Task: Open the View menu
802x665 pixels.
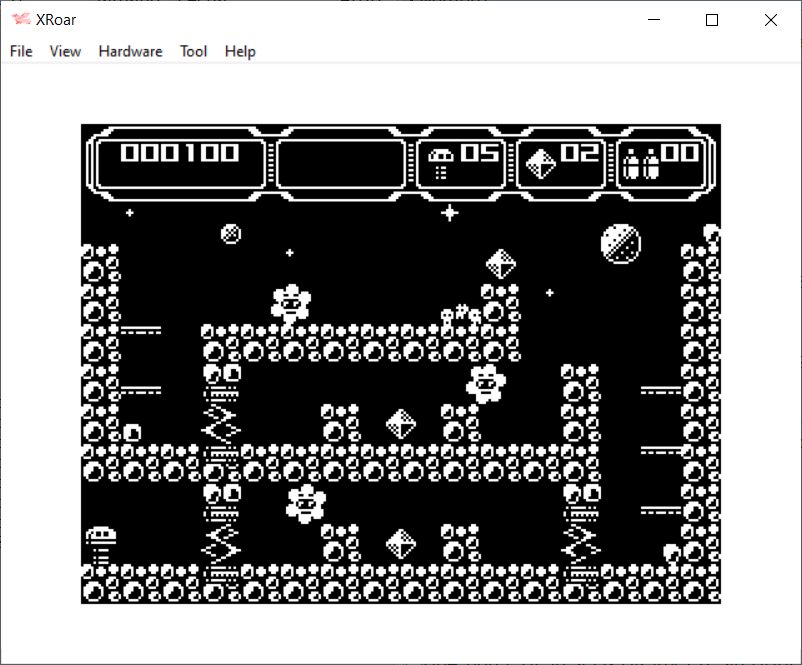Action: coord(65,51)
